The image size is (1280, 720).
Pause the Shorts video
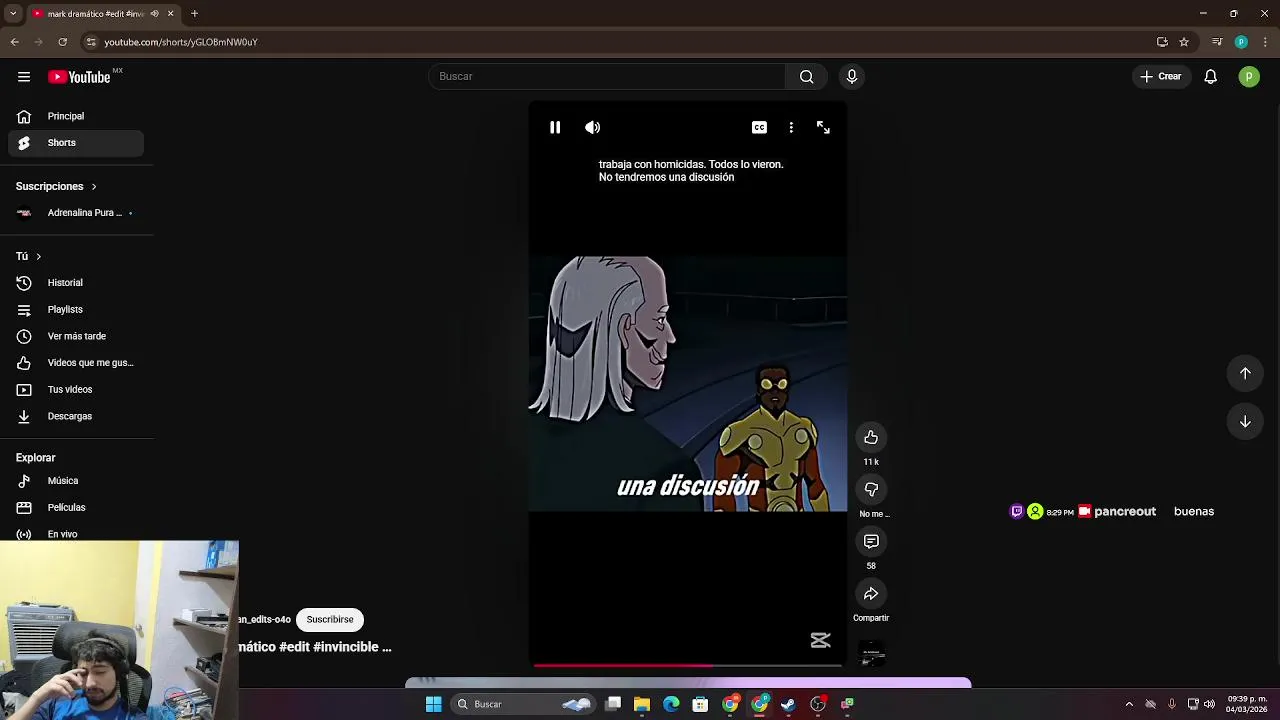click(x=555, y=127)
